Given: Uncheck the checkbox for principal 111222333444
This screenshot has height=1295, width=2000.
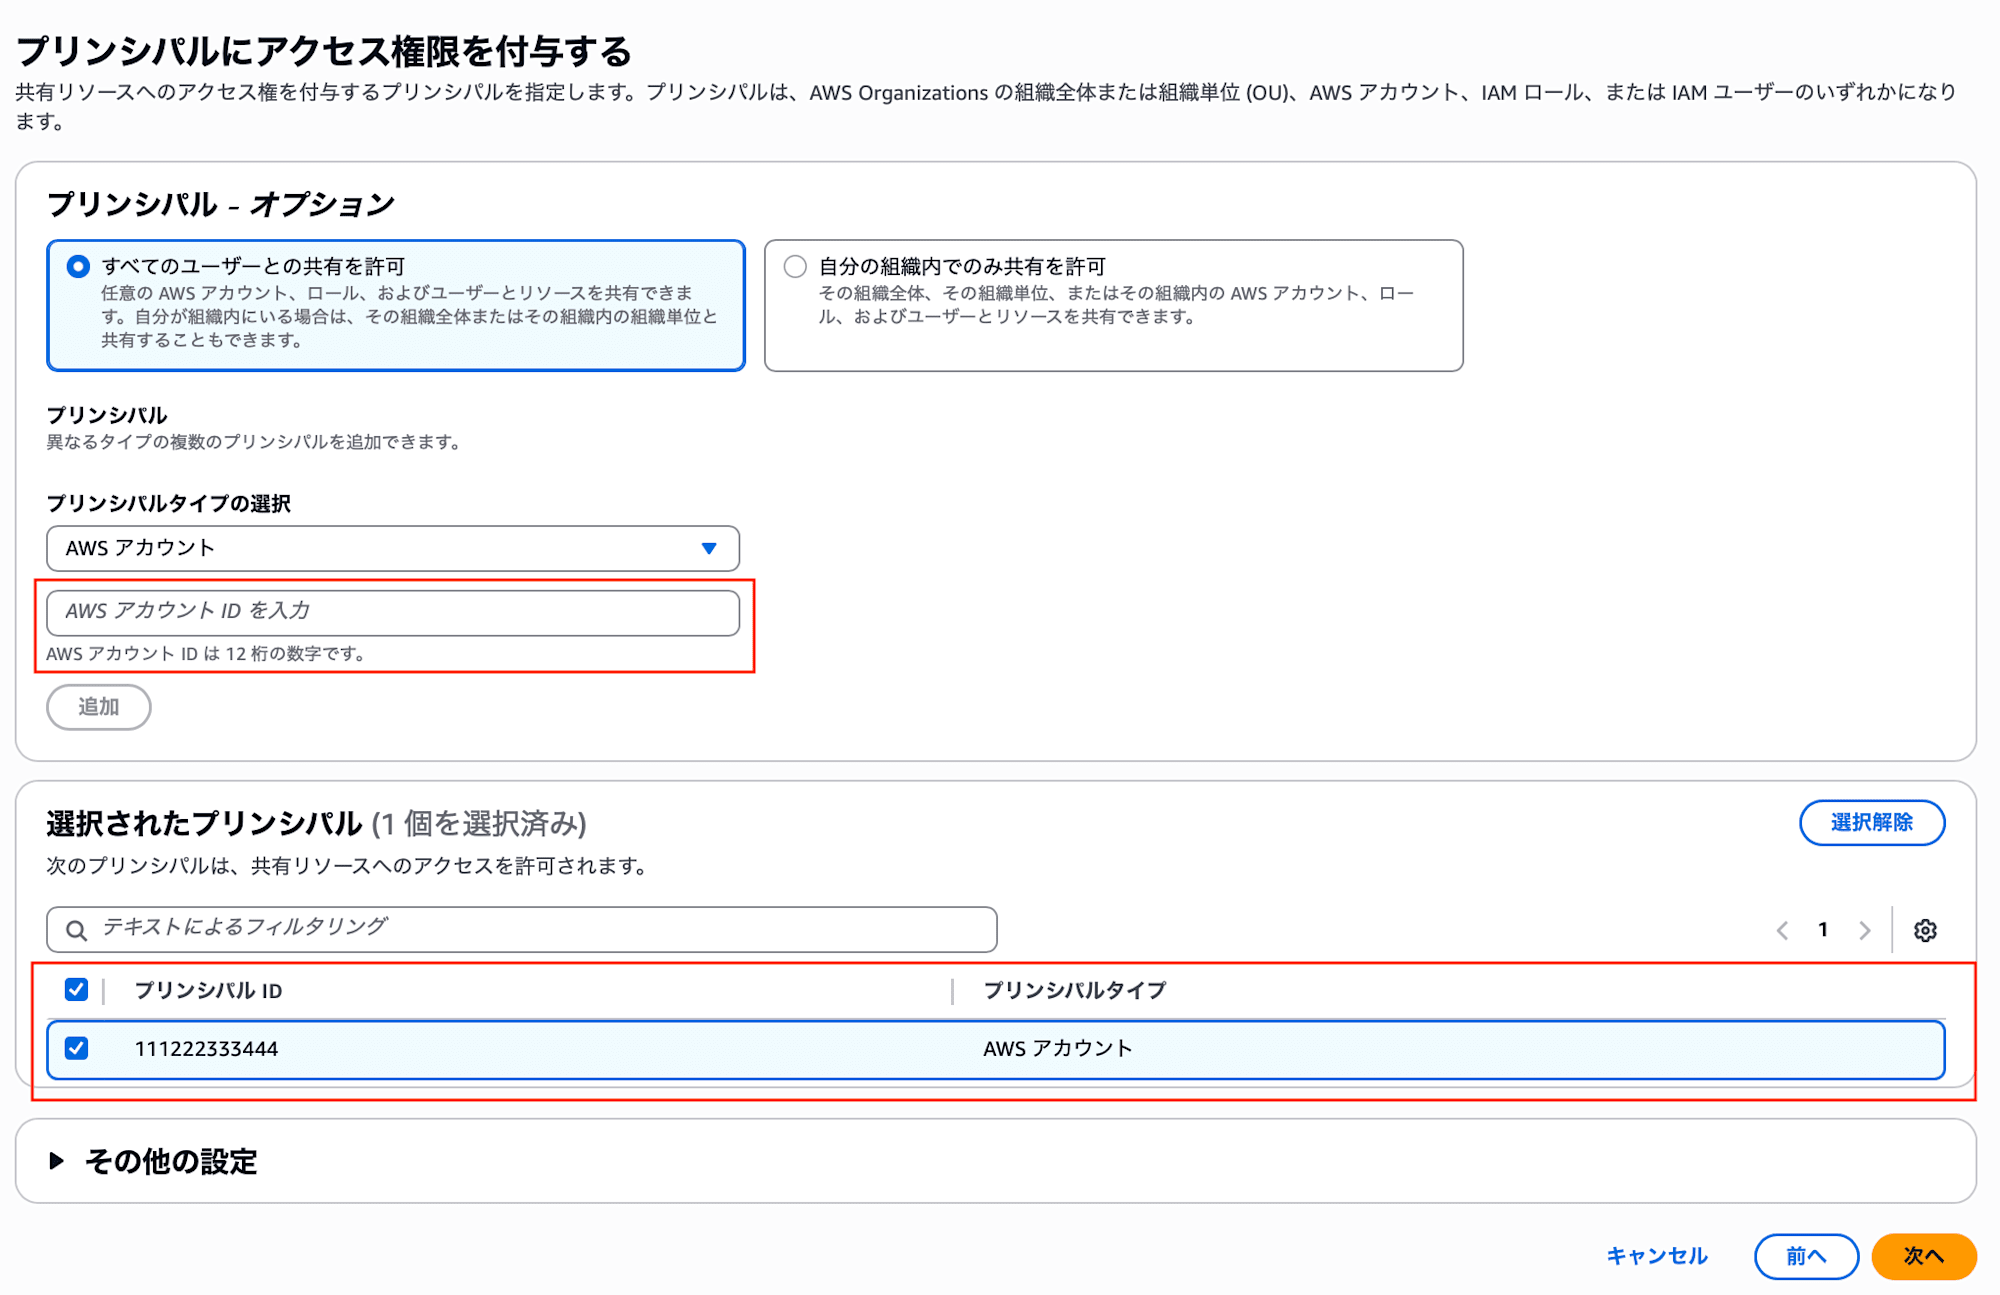Looking at the screenshot, I should click(x=76, y=1049).
